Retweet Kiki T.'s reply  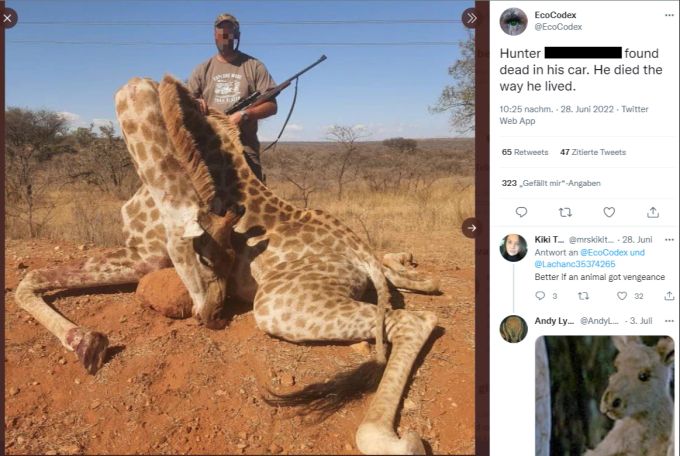click(584, 296)
